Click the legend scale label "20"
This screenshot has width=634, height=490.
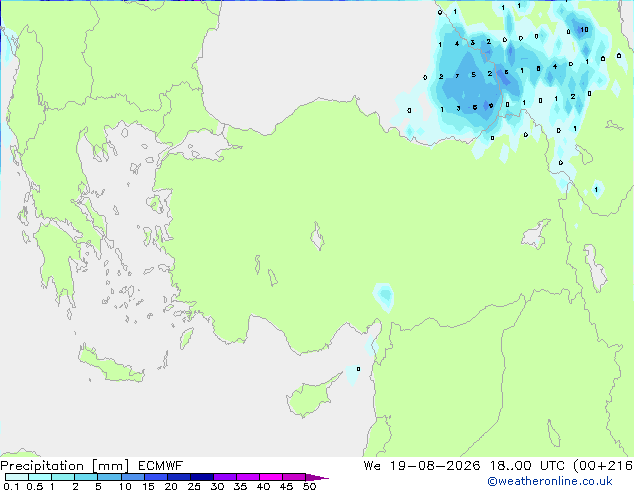pos(171,486)
